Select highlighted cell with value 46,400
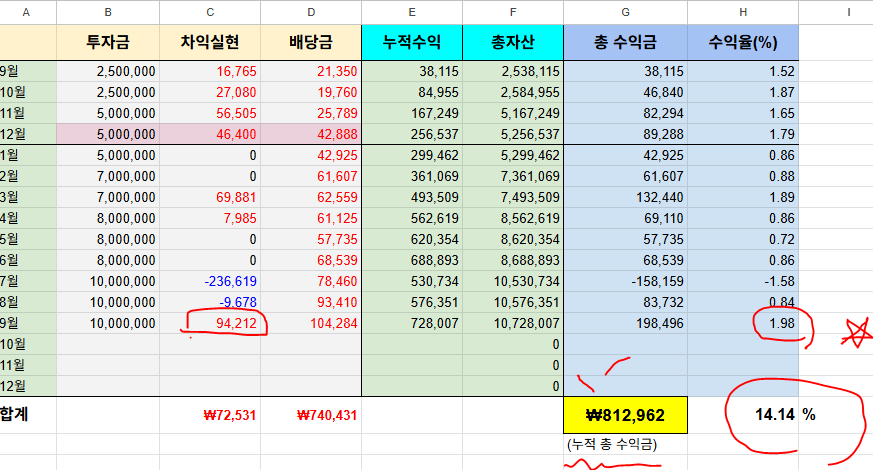 210,134
